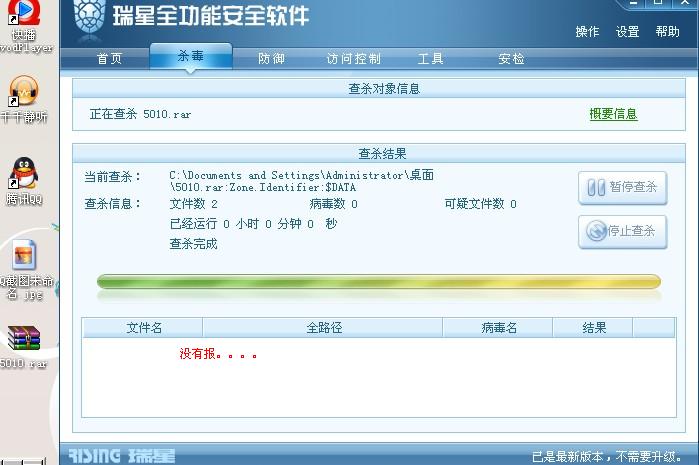
Task: Click the scan progress bar
Action: pyautogui.click(x=378, y=282)
